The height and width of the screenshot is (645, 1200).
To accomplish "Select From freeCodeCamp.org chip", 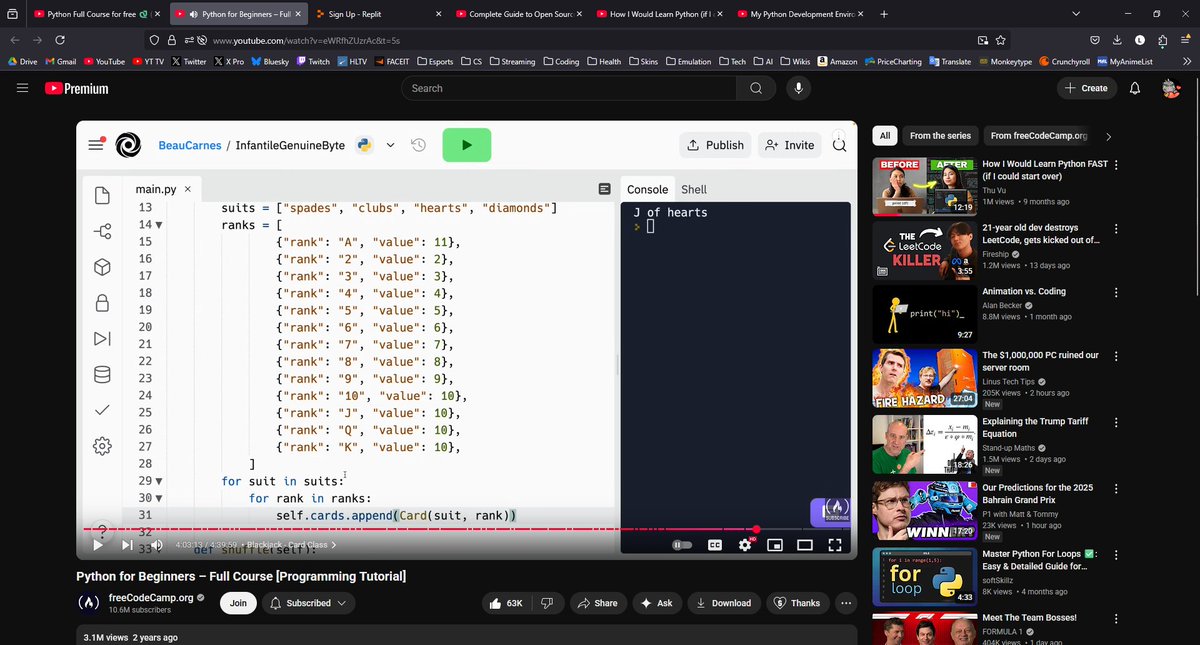I will click(1039, 135).
